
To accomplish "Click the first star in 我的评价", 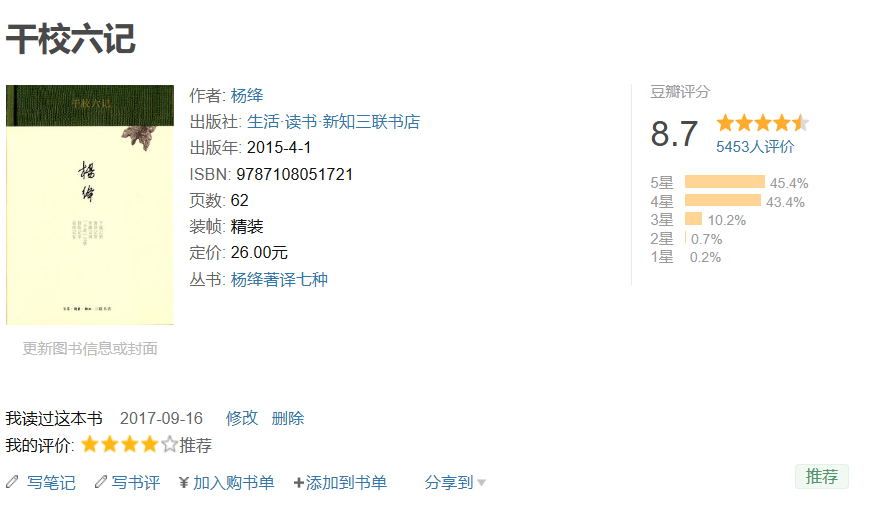I will click(x=90, y=444).
